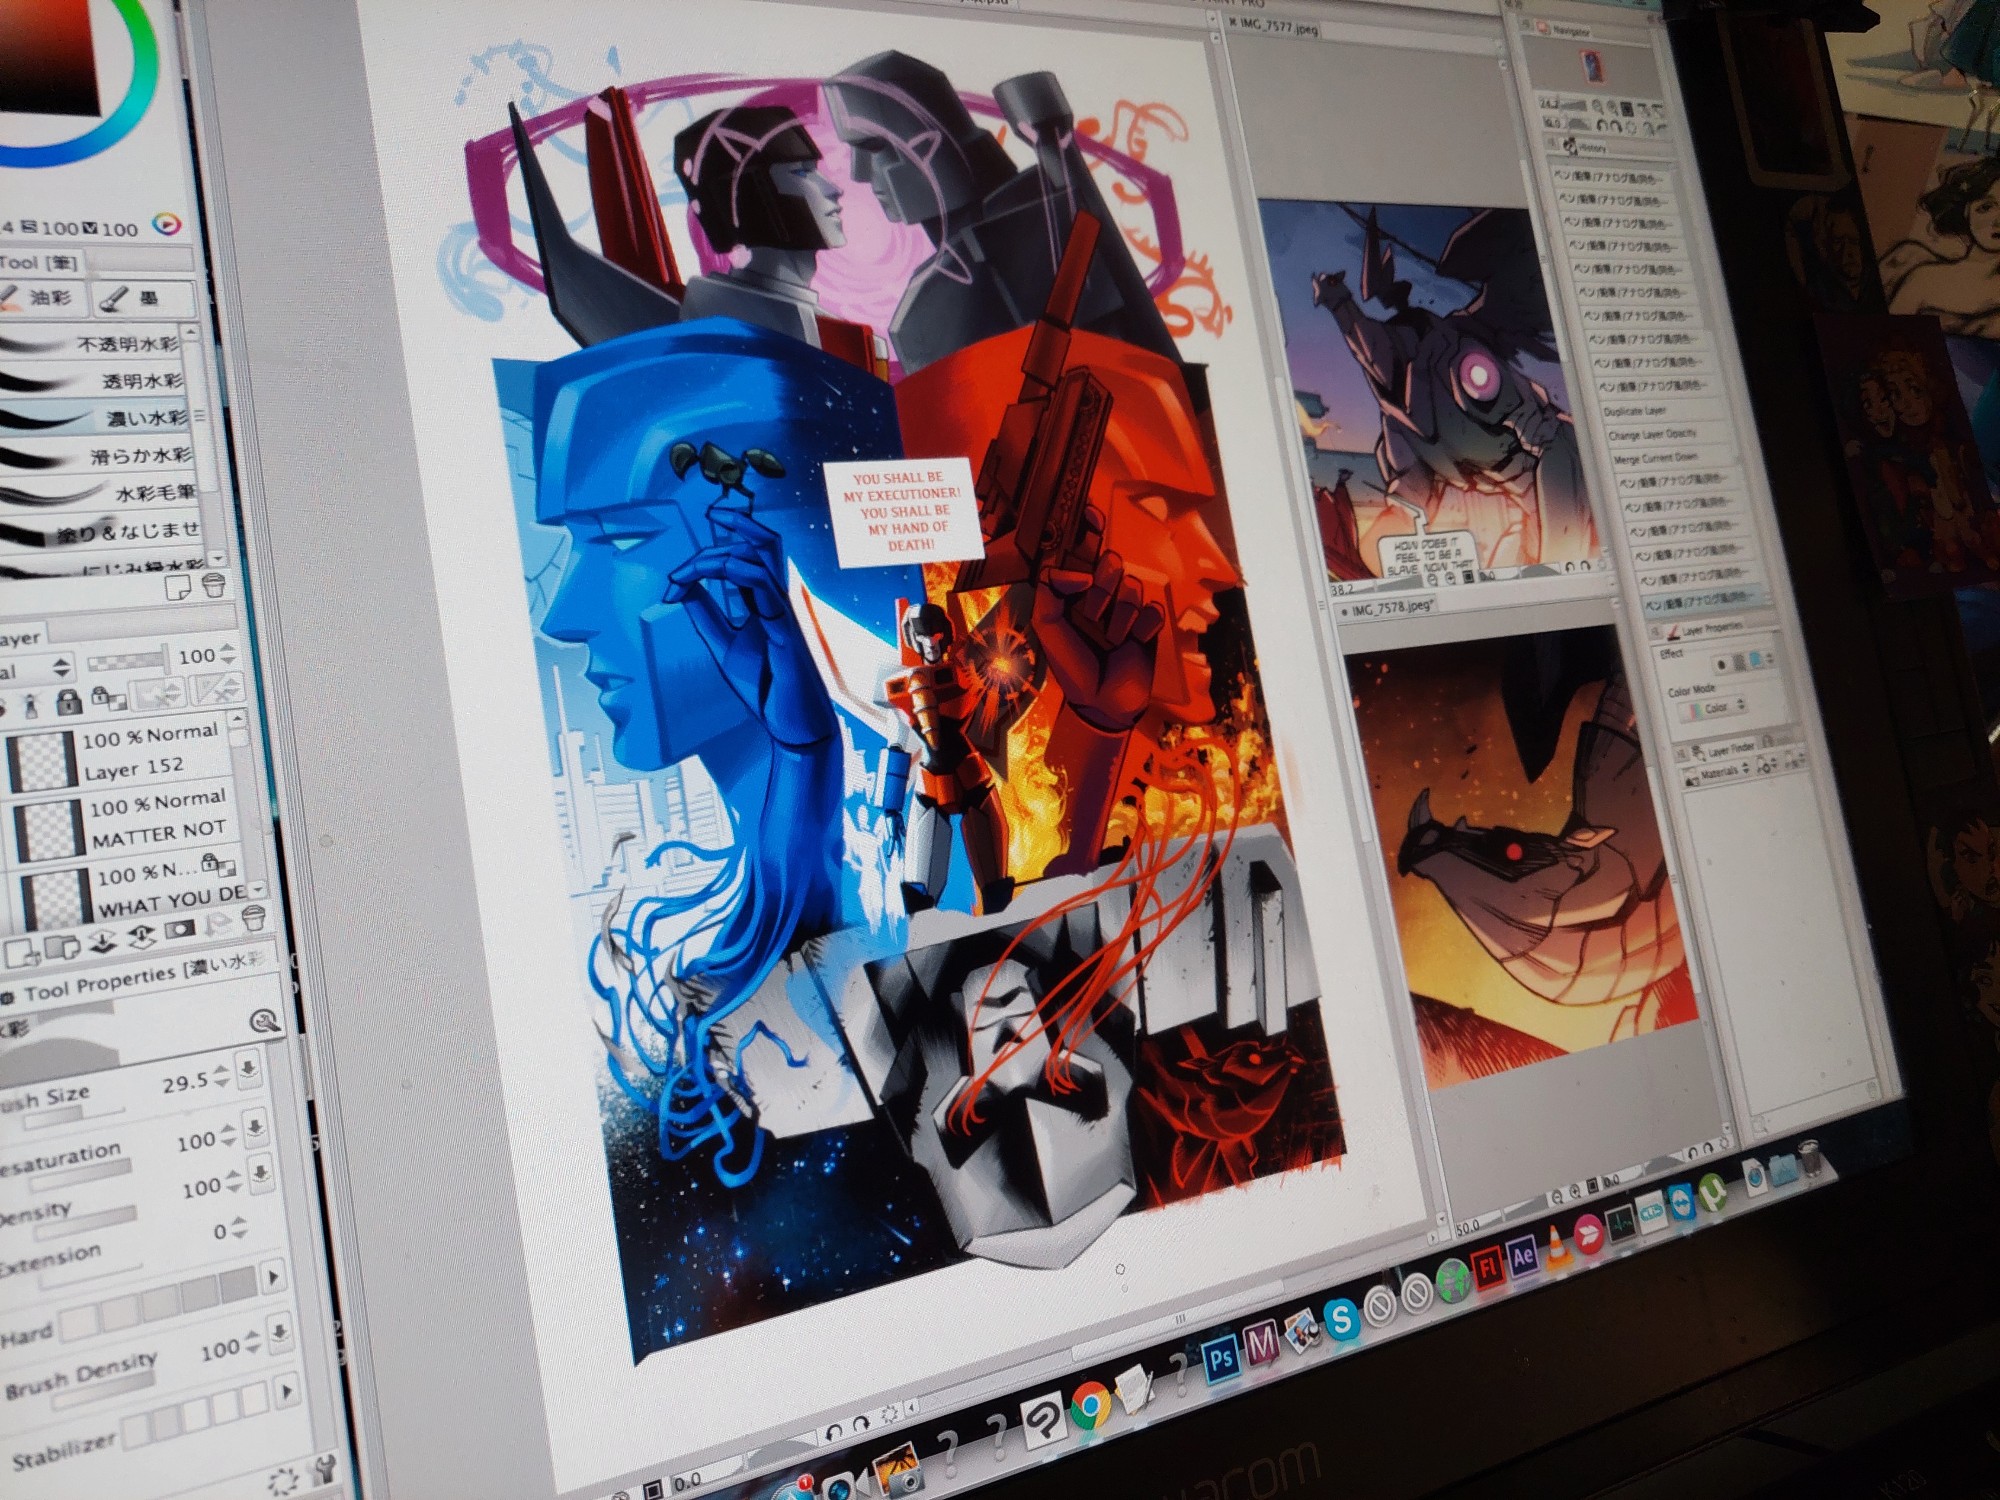Open Google Chrome from the dock
Viewport: 2000px width, 1500px height.
point(1089,1406)
